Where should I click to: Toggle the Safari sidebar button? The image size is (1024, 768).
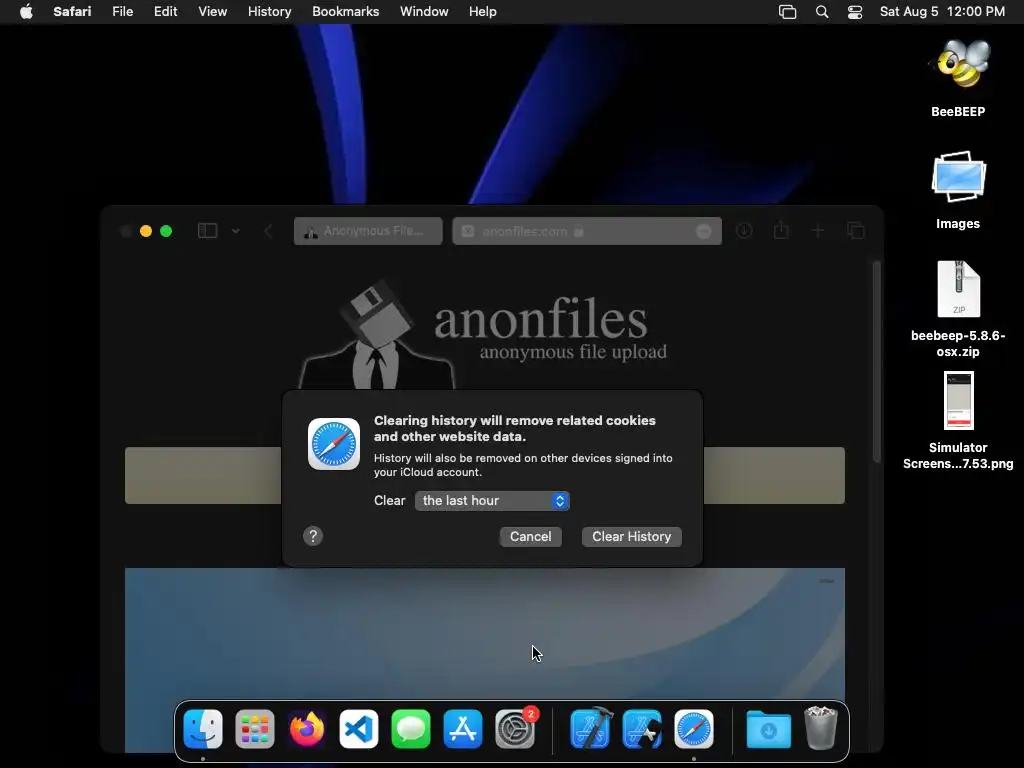click(208, 231)
